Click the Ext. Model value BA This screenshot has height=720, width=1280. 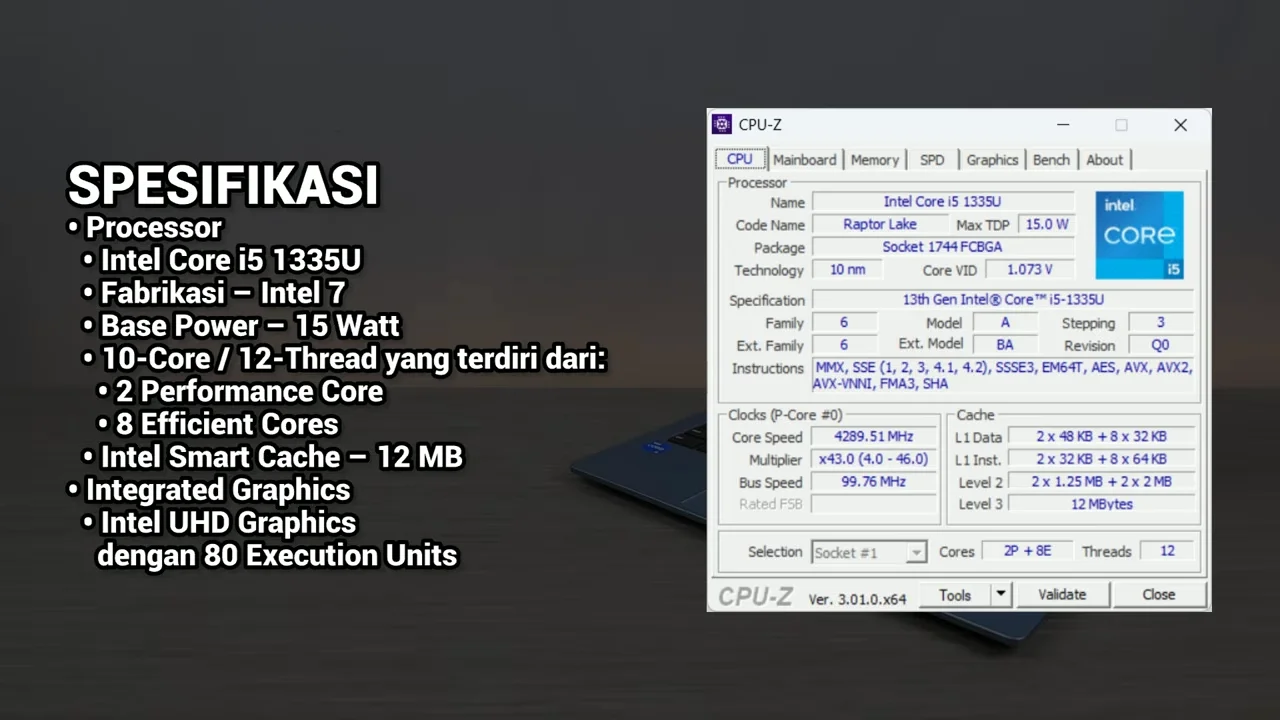click(x=1004, y=345)
